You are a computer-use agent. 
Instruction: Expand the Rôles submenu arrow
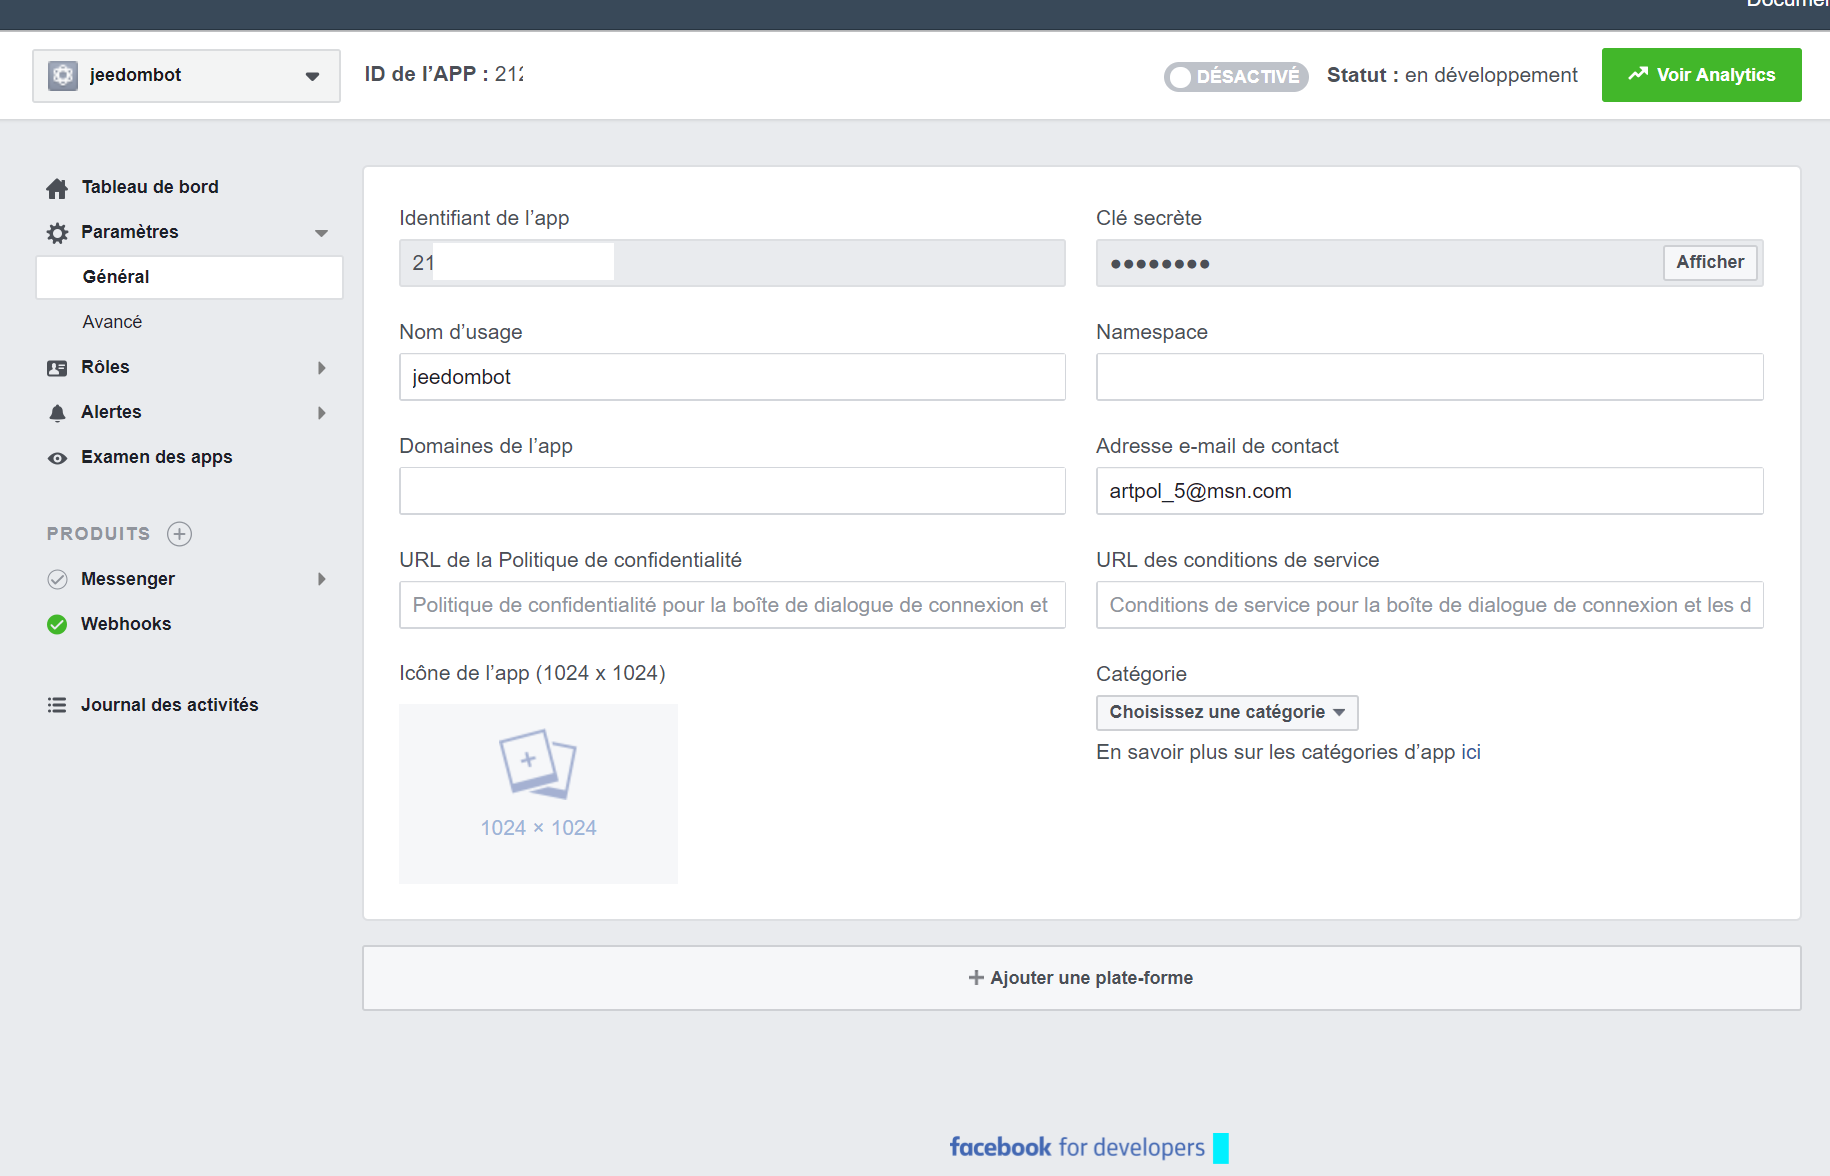(x=321, y=368)
